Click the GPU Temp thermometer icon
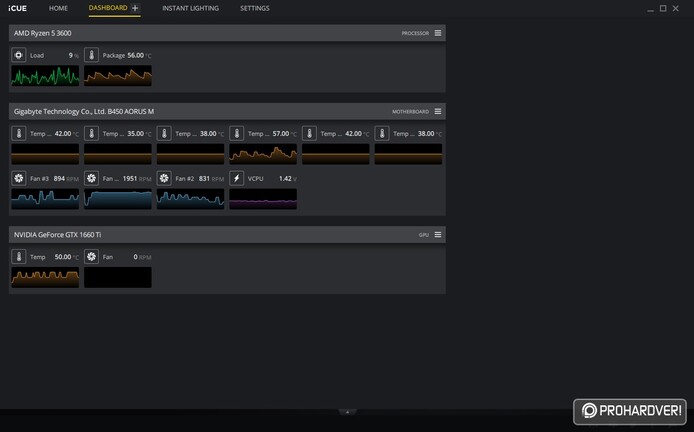This screenshot has height=432, width=694. pyautogui.click(x=19, y=257)
